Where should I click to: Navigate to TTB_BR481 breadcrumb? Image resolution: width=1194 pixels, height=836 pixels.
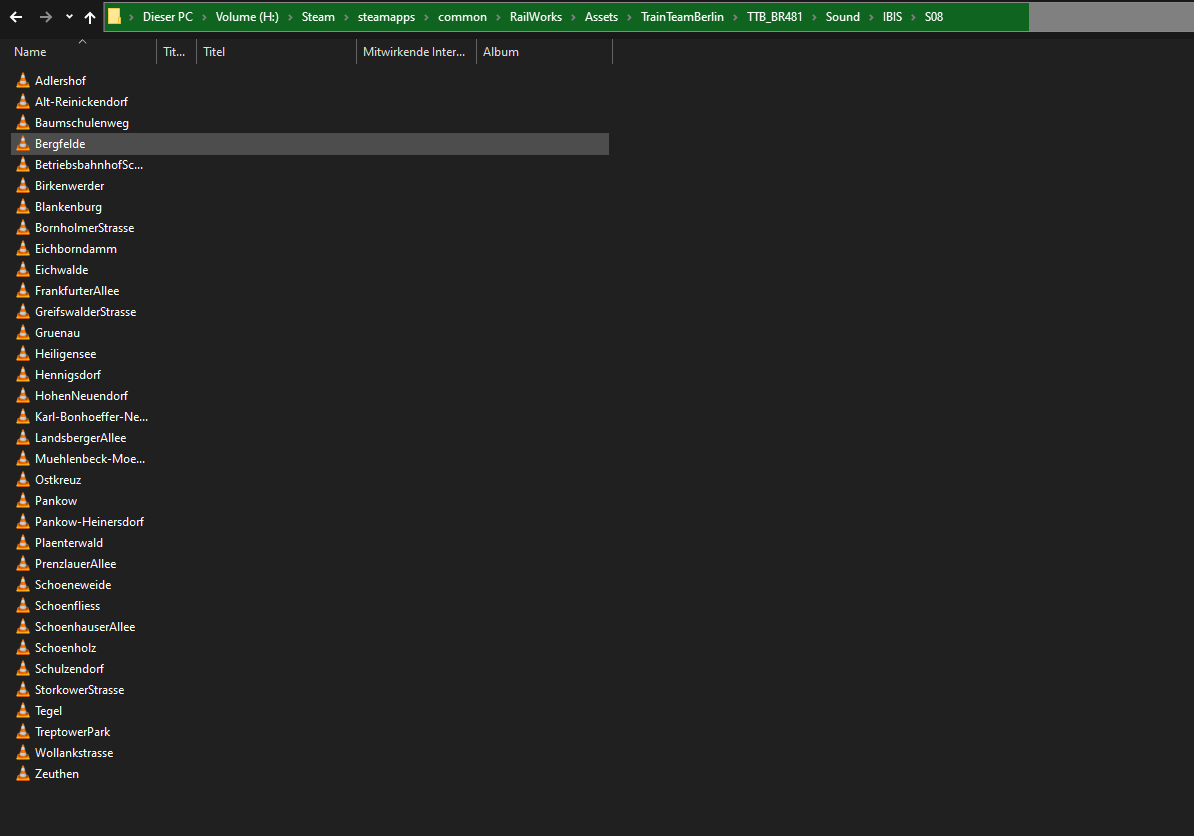click(774, 17)
